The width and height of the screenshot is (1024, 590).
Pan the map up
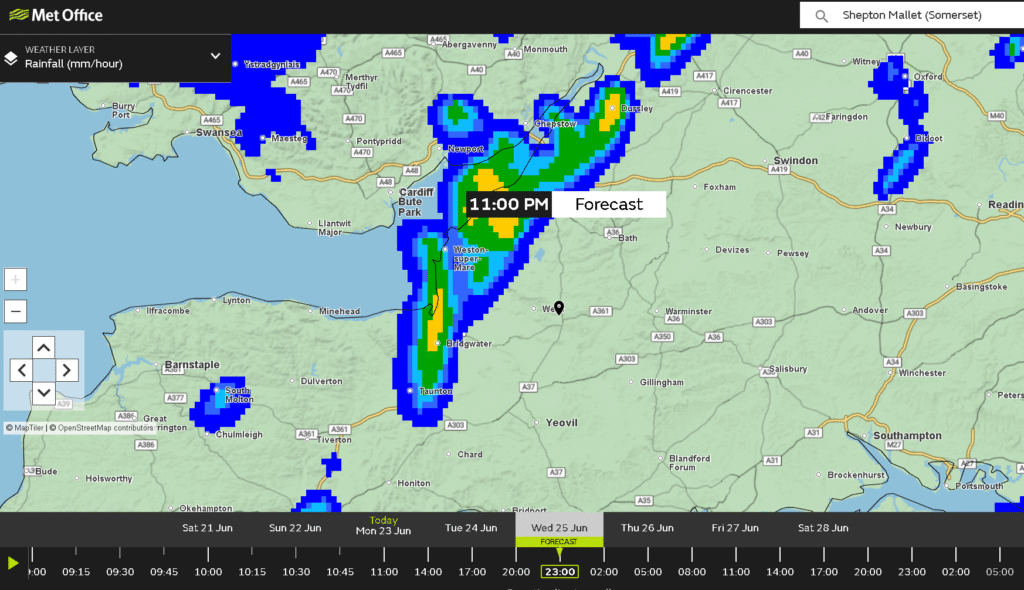coord(43,347)
